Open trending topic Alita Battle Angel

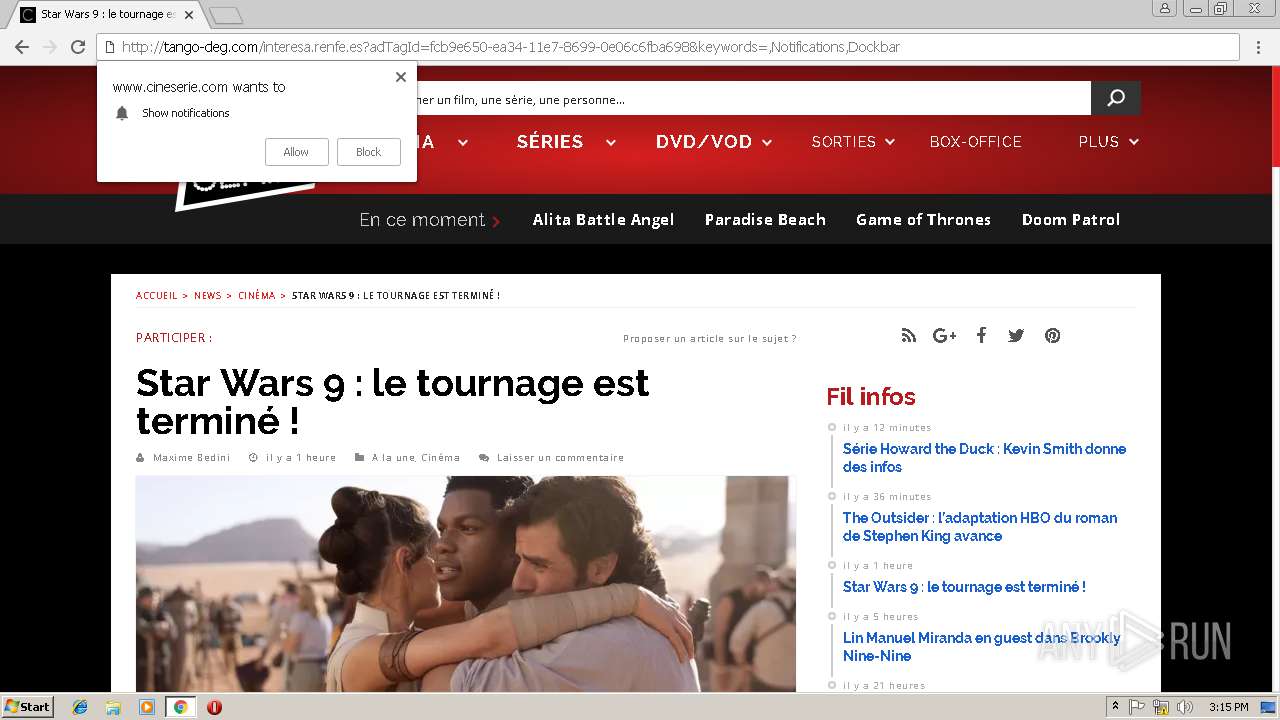(603, 220)
